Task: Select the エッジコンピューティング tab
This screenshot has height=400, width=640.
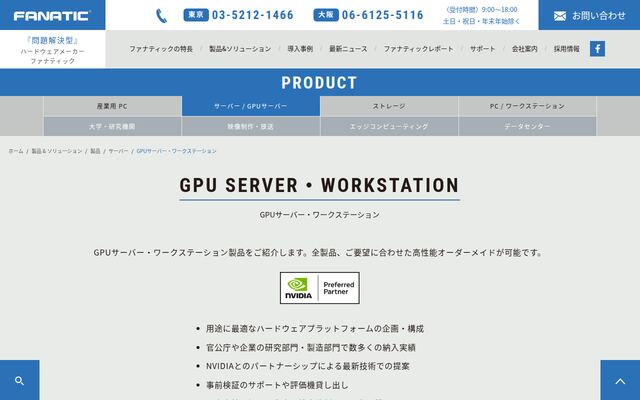Action: pyautogui.click(x=389, y=127)
